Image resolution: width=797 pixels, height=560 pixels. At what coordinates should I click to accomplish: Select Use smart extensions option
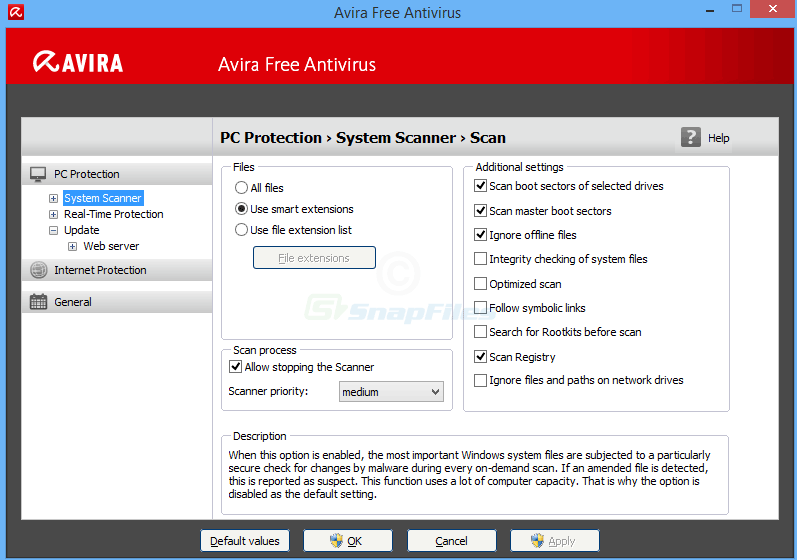(x=241, y=209)
